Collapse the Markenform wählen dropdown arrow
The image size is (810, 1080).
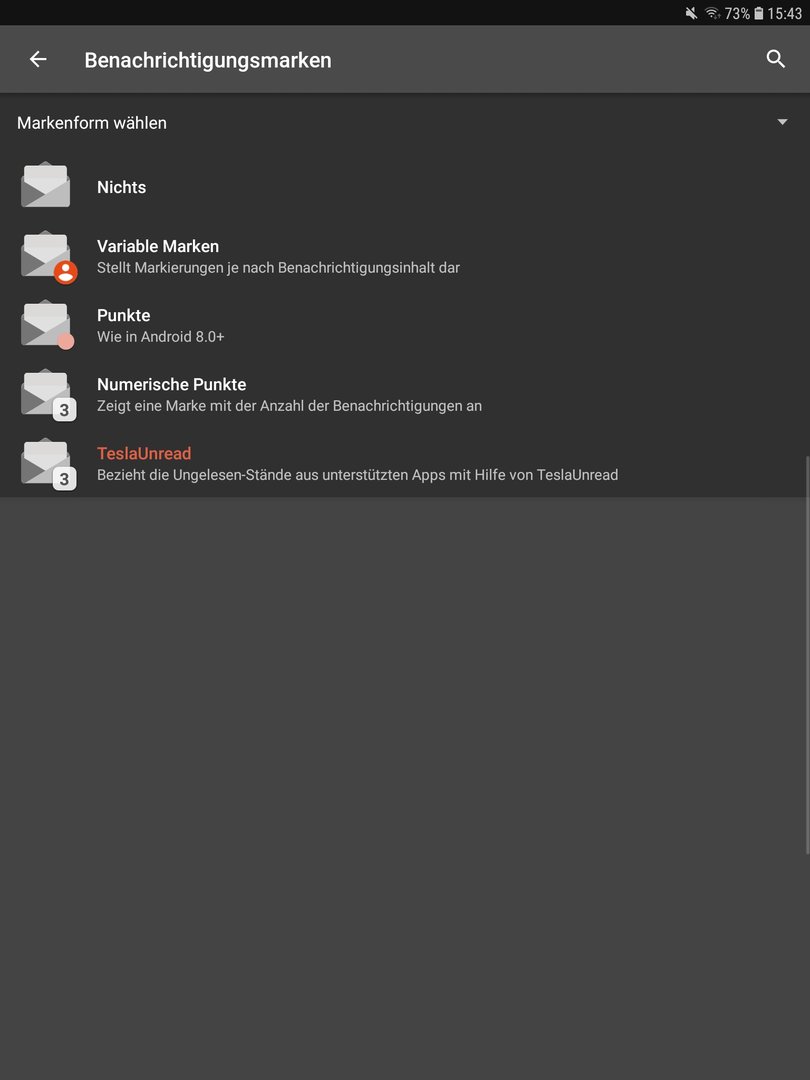pos(782,122)
